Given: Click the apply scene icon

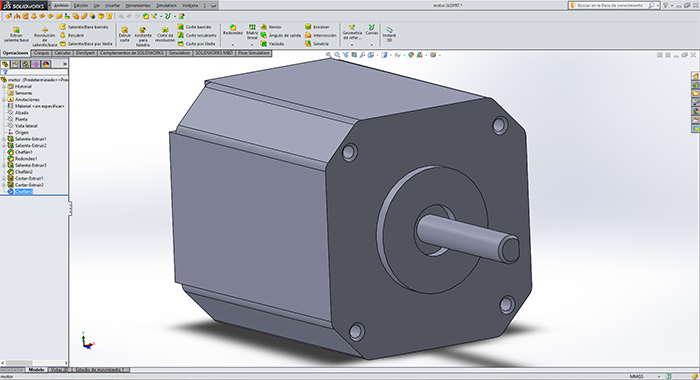Looking at the screenshot, I should [420, 55].
